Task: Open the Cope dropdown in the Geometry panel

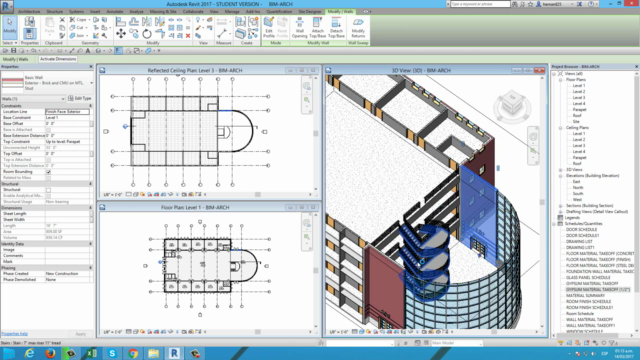Action: tap(89, 20)
